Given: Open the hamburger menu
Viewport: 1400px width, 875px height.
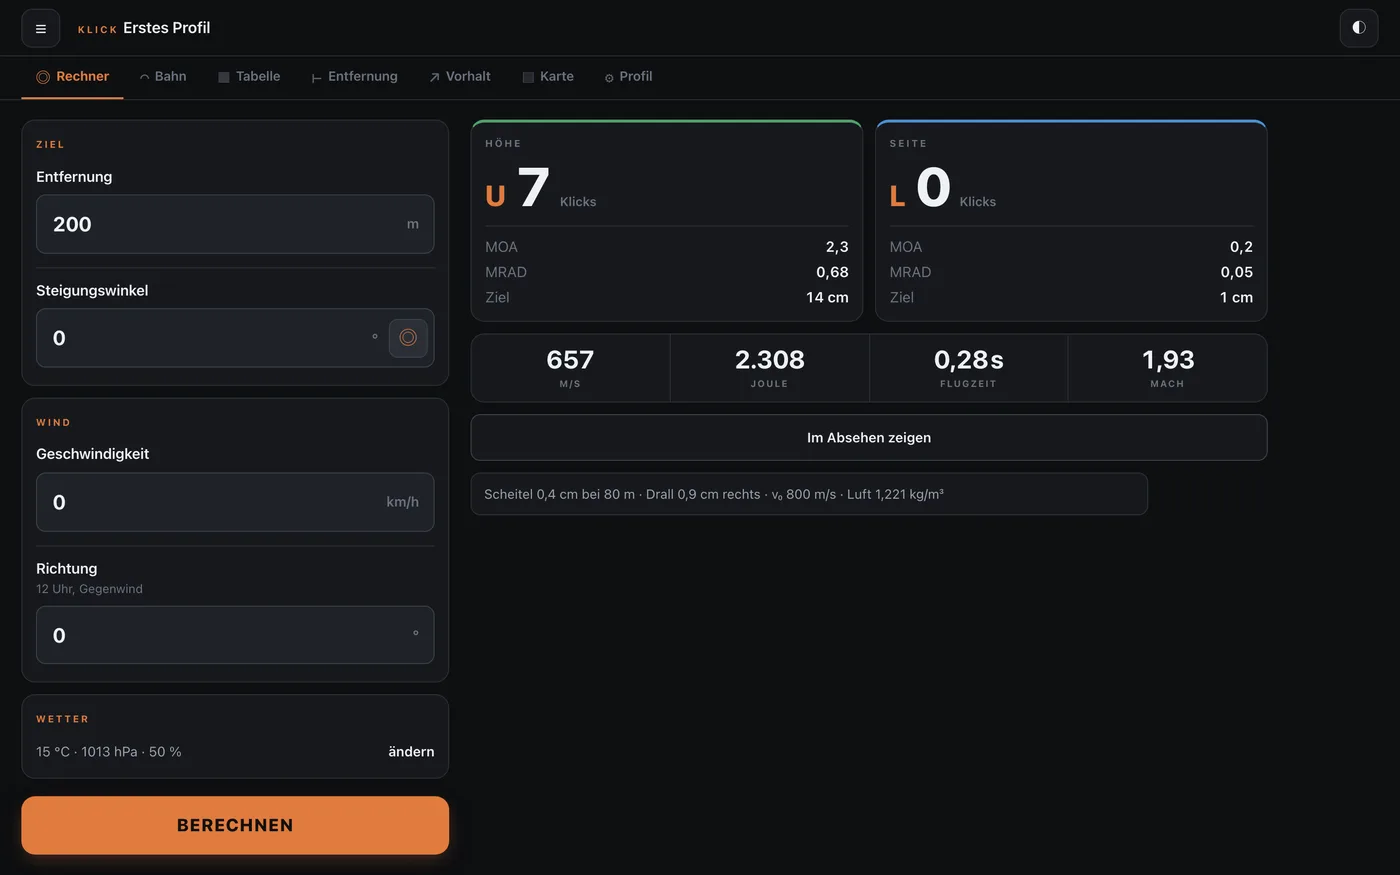Looking at the screenshot, I should point(41,28).
